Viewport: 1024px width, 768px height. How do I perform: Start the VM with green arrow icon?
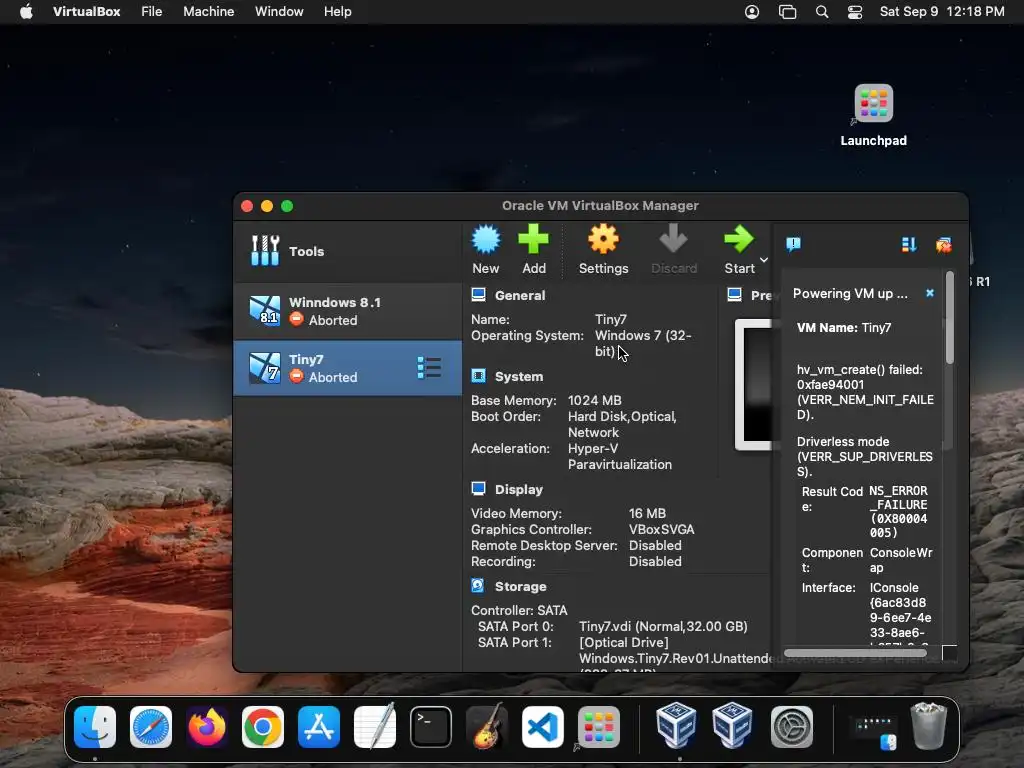coord(739,239)
